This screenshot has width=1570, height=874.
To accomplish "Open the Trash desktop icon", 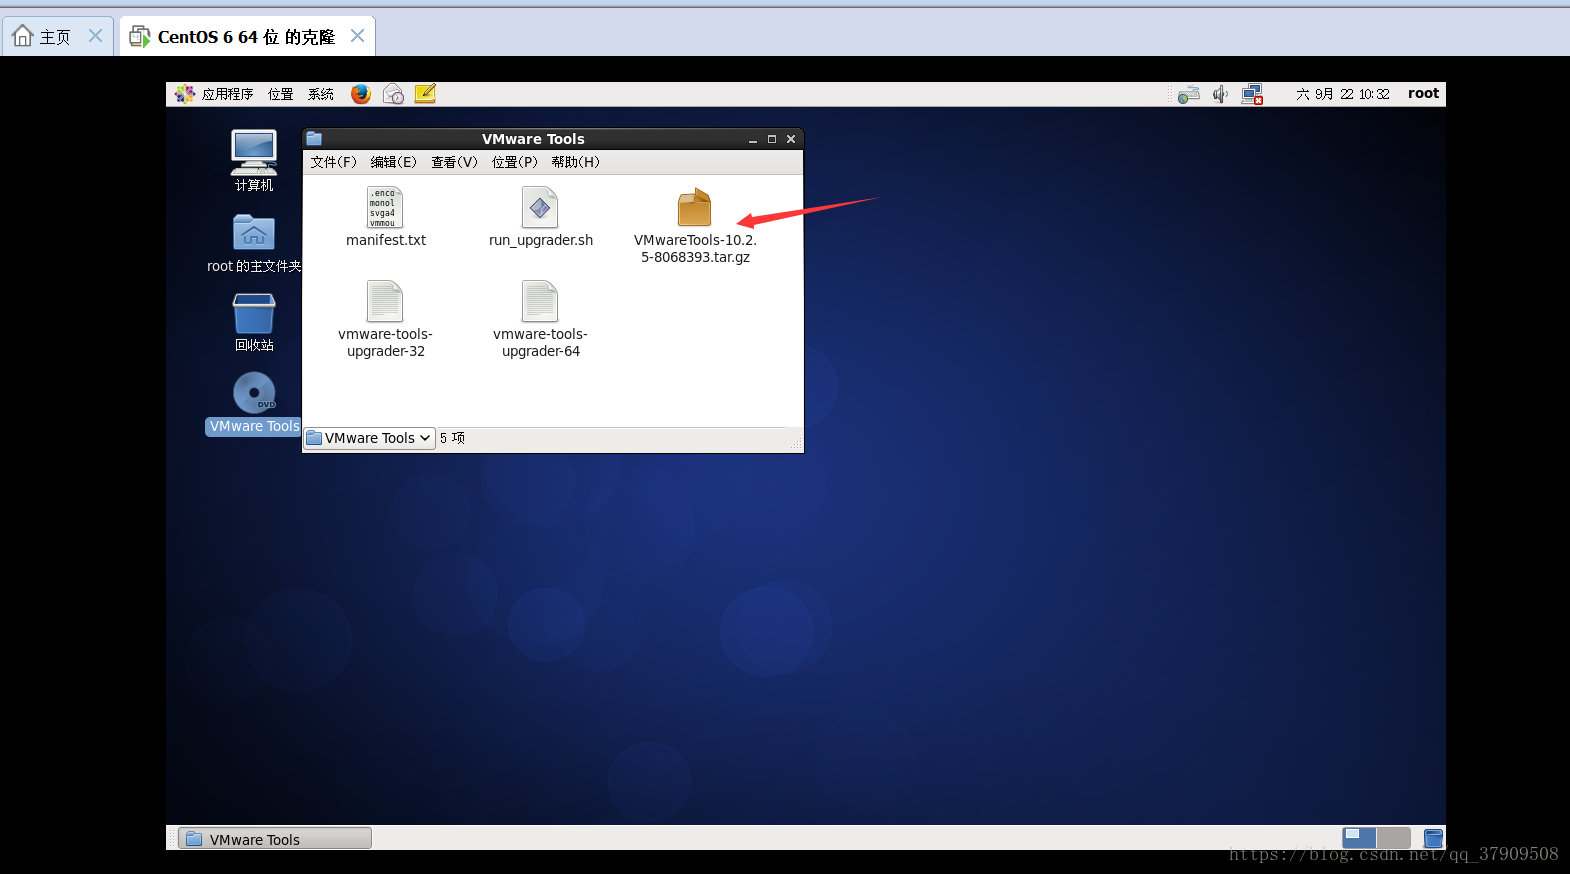I will click(254, 313).
